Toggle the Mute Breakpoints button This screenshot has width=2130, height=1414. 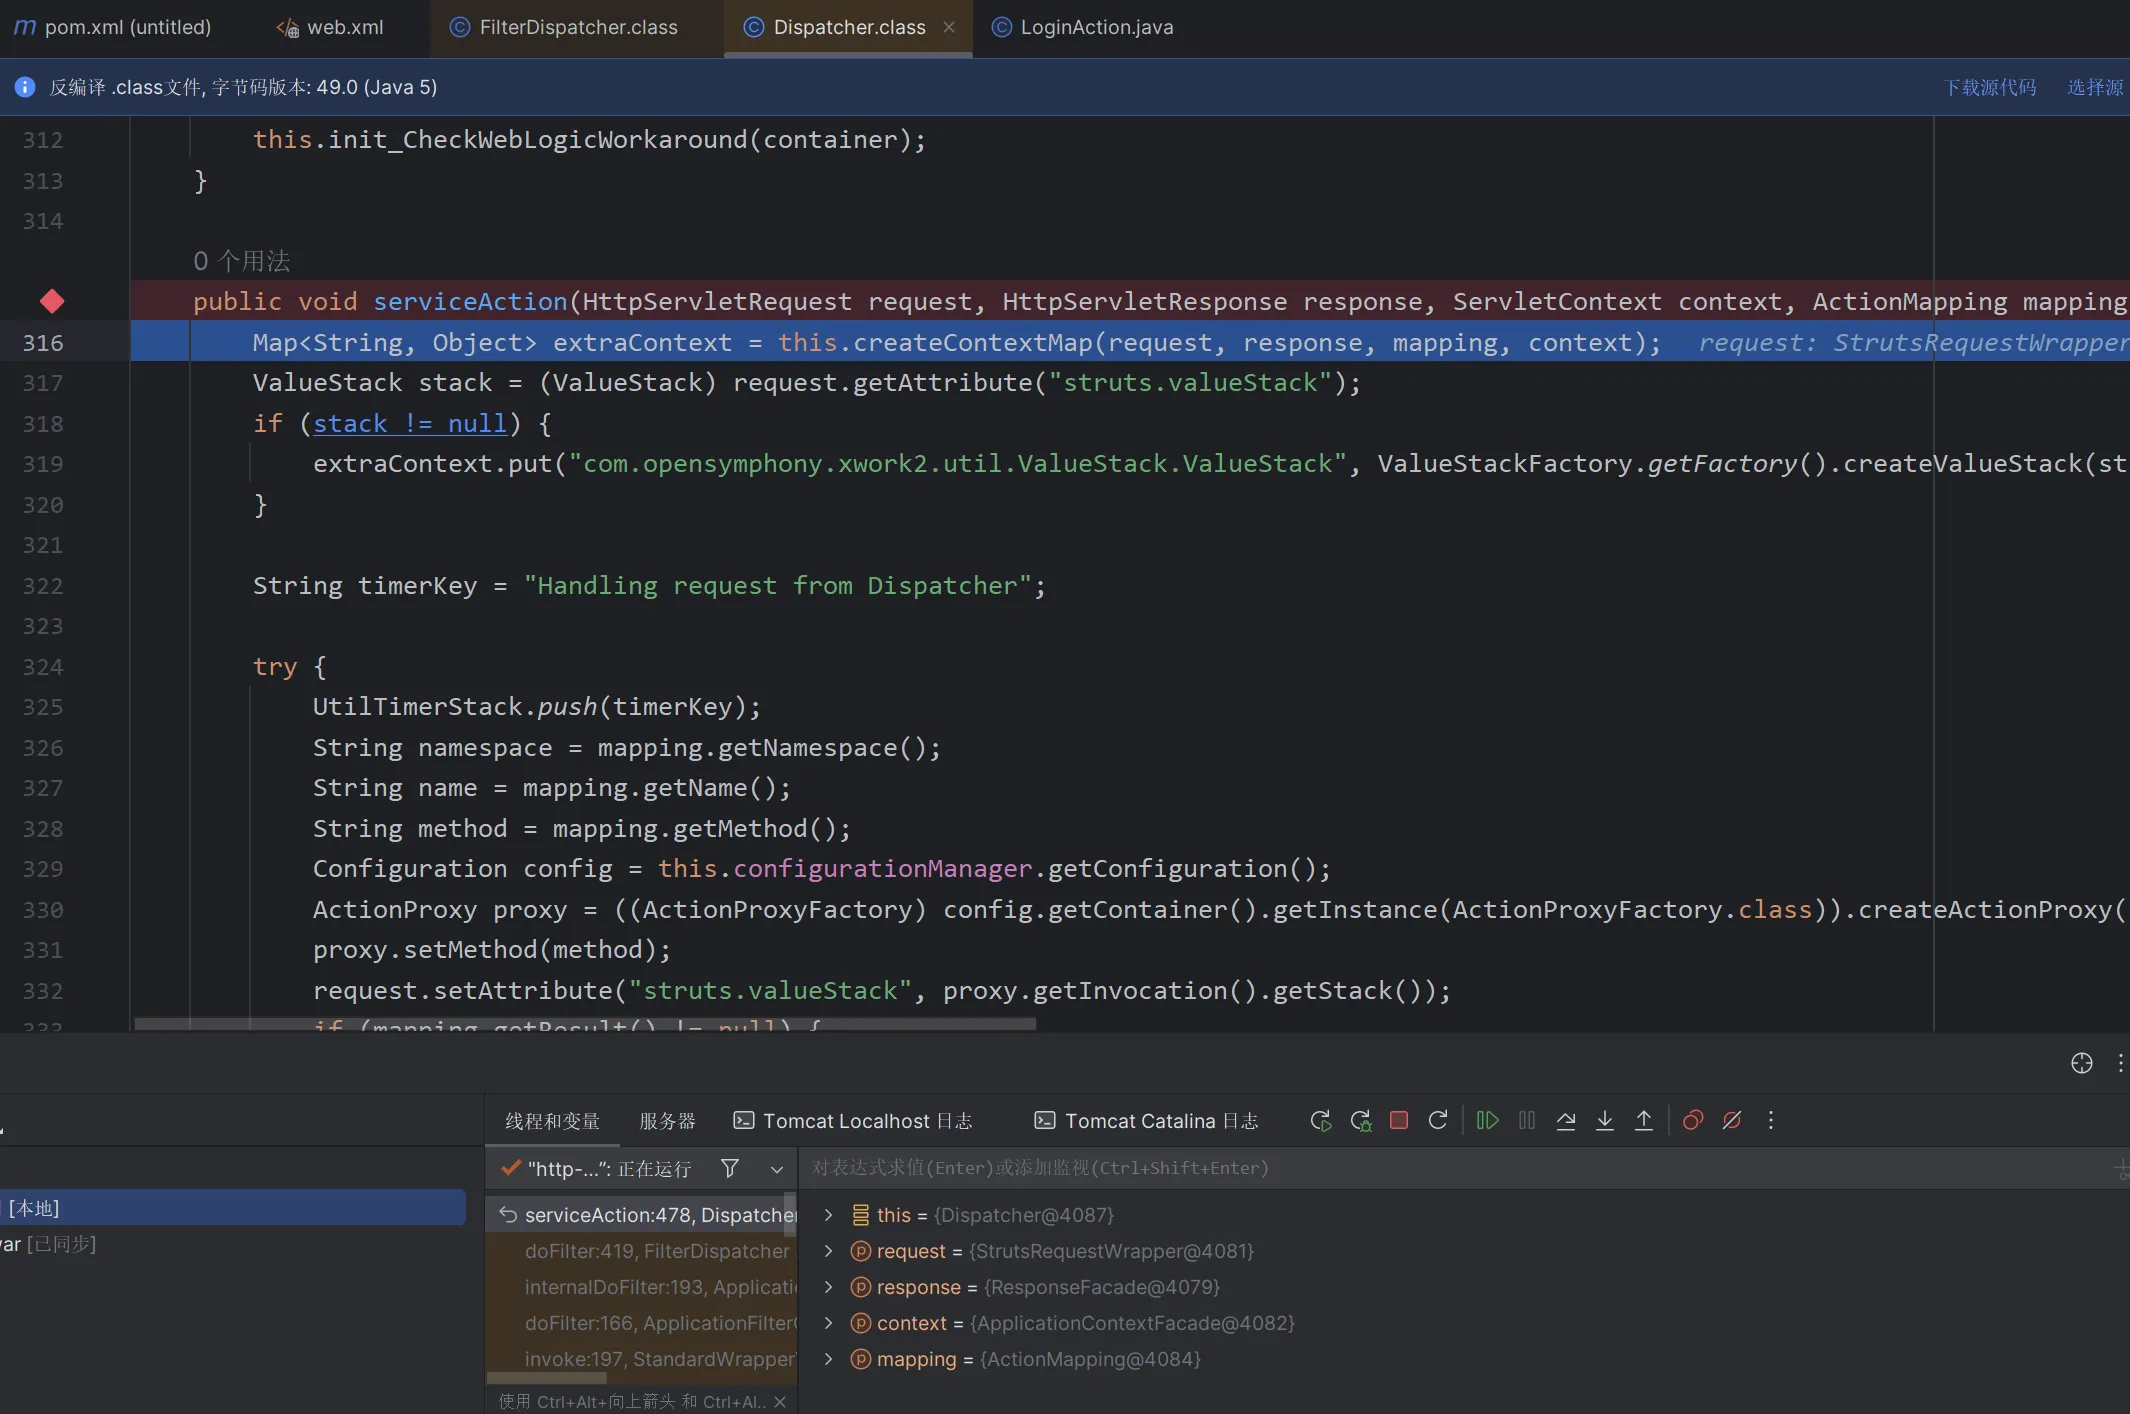[1732, 1120]
